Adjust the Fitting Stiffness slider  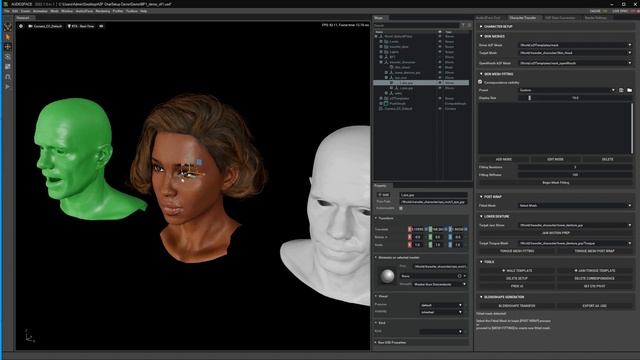pyautogui.click(x=575, y=175)
